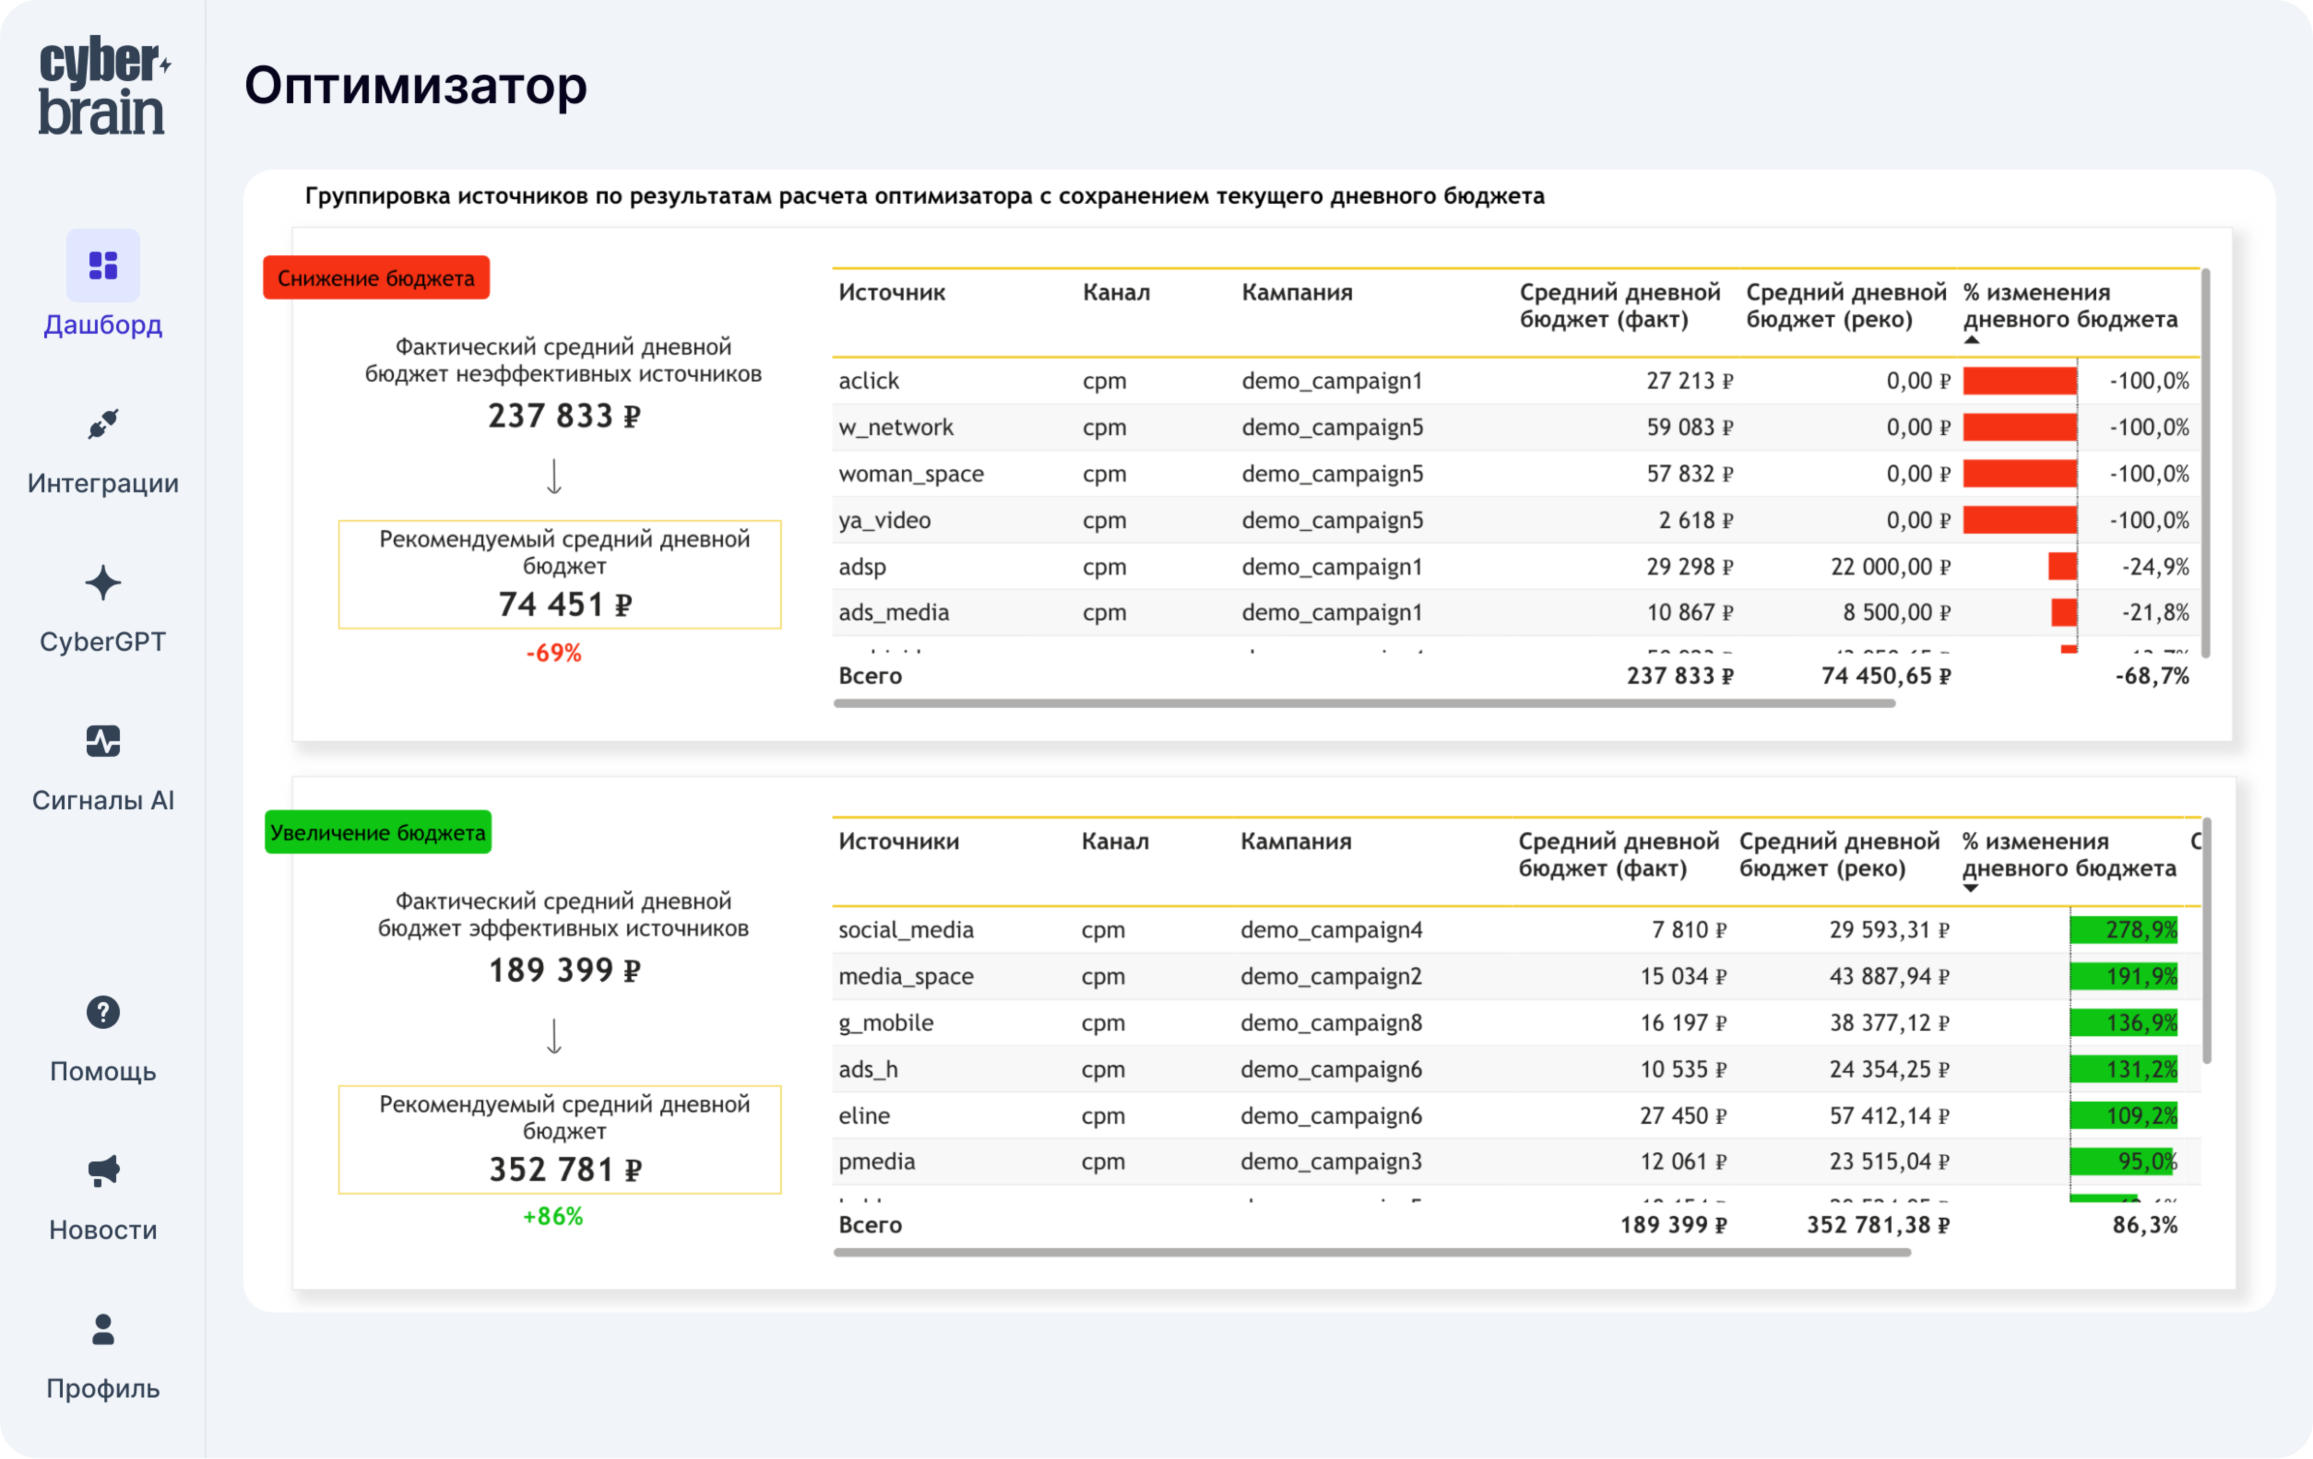Click the Снижение бюджета red badge
Image resolution: width=2313 pixels, height=1459 pixels.
pyautogui.click(x=376, y=278)
